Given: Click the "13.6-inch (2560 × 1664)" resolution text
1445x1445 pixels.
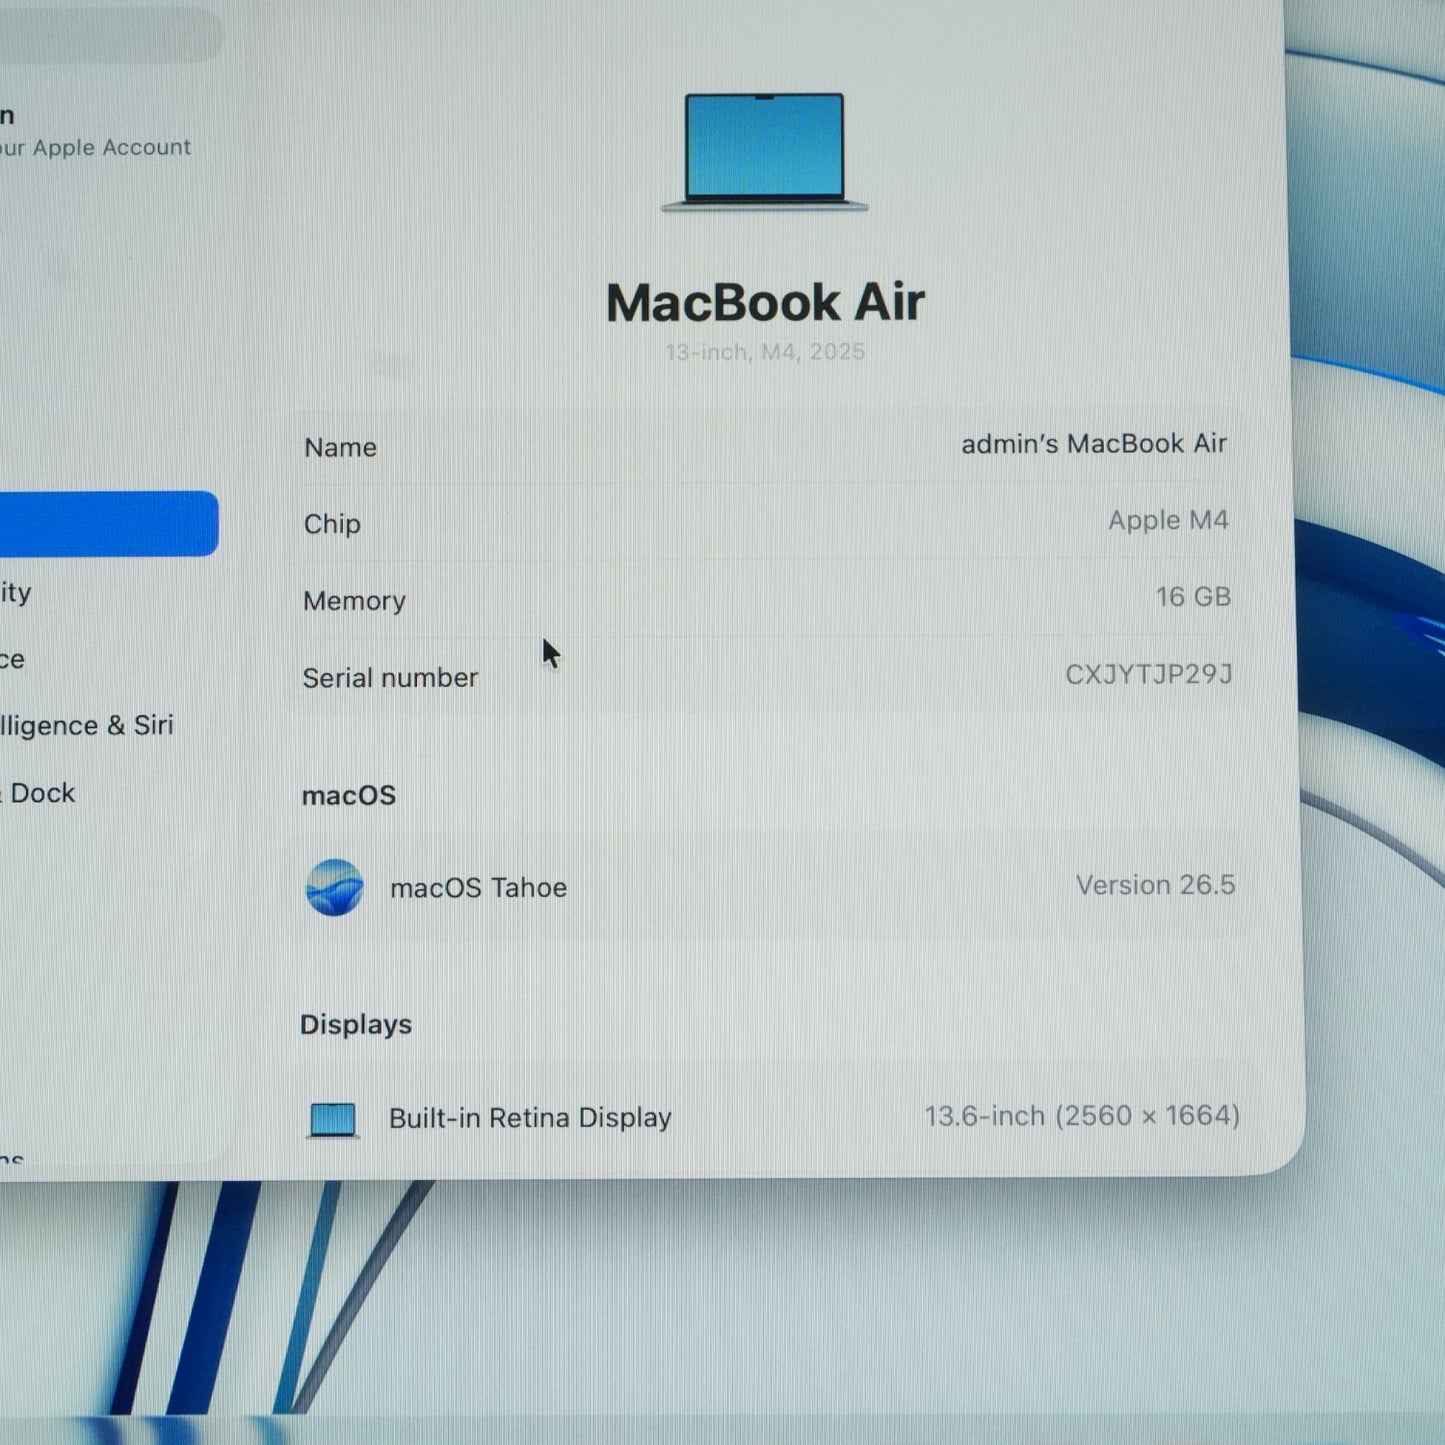Looking at the screenshot, I should (1082, 1115).
